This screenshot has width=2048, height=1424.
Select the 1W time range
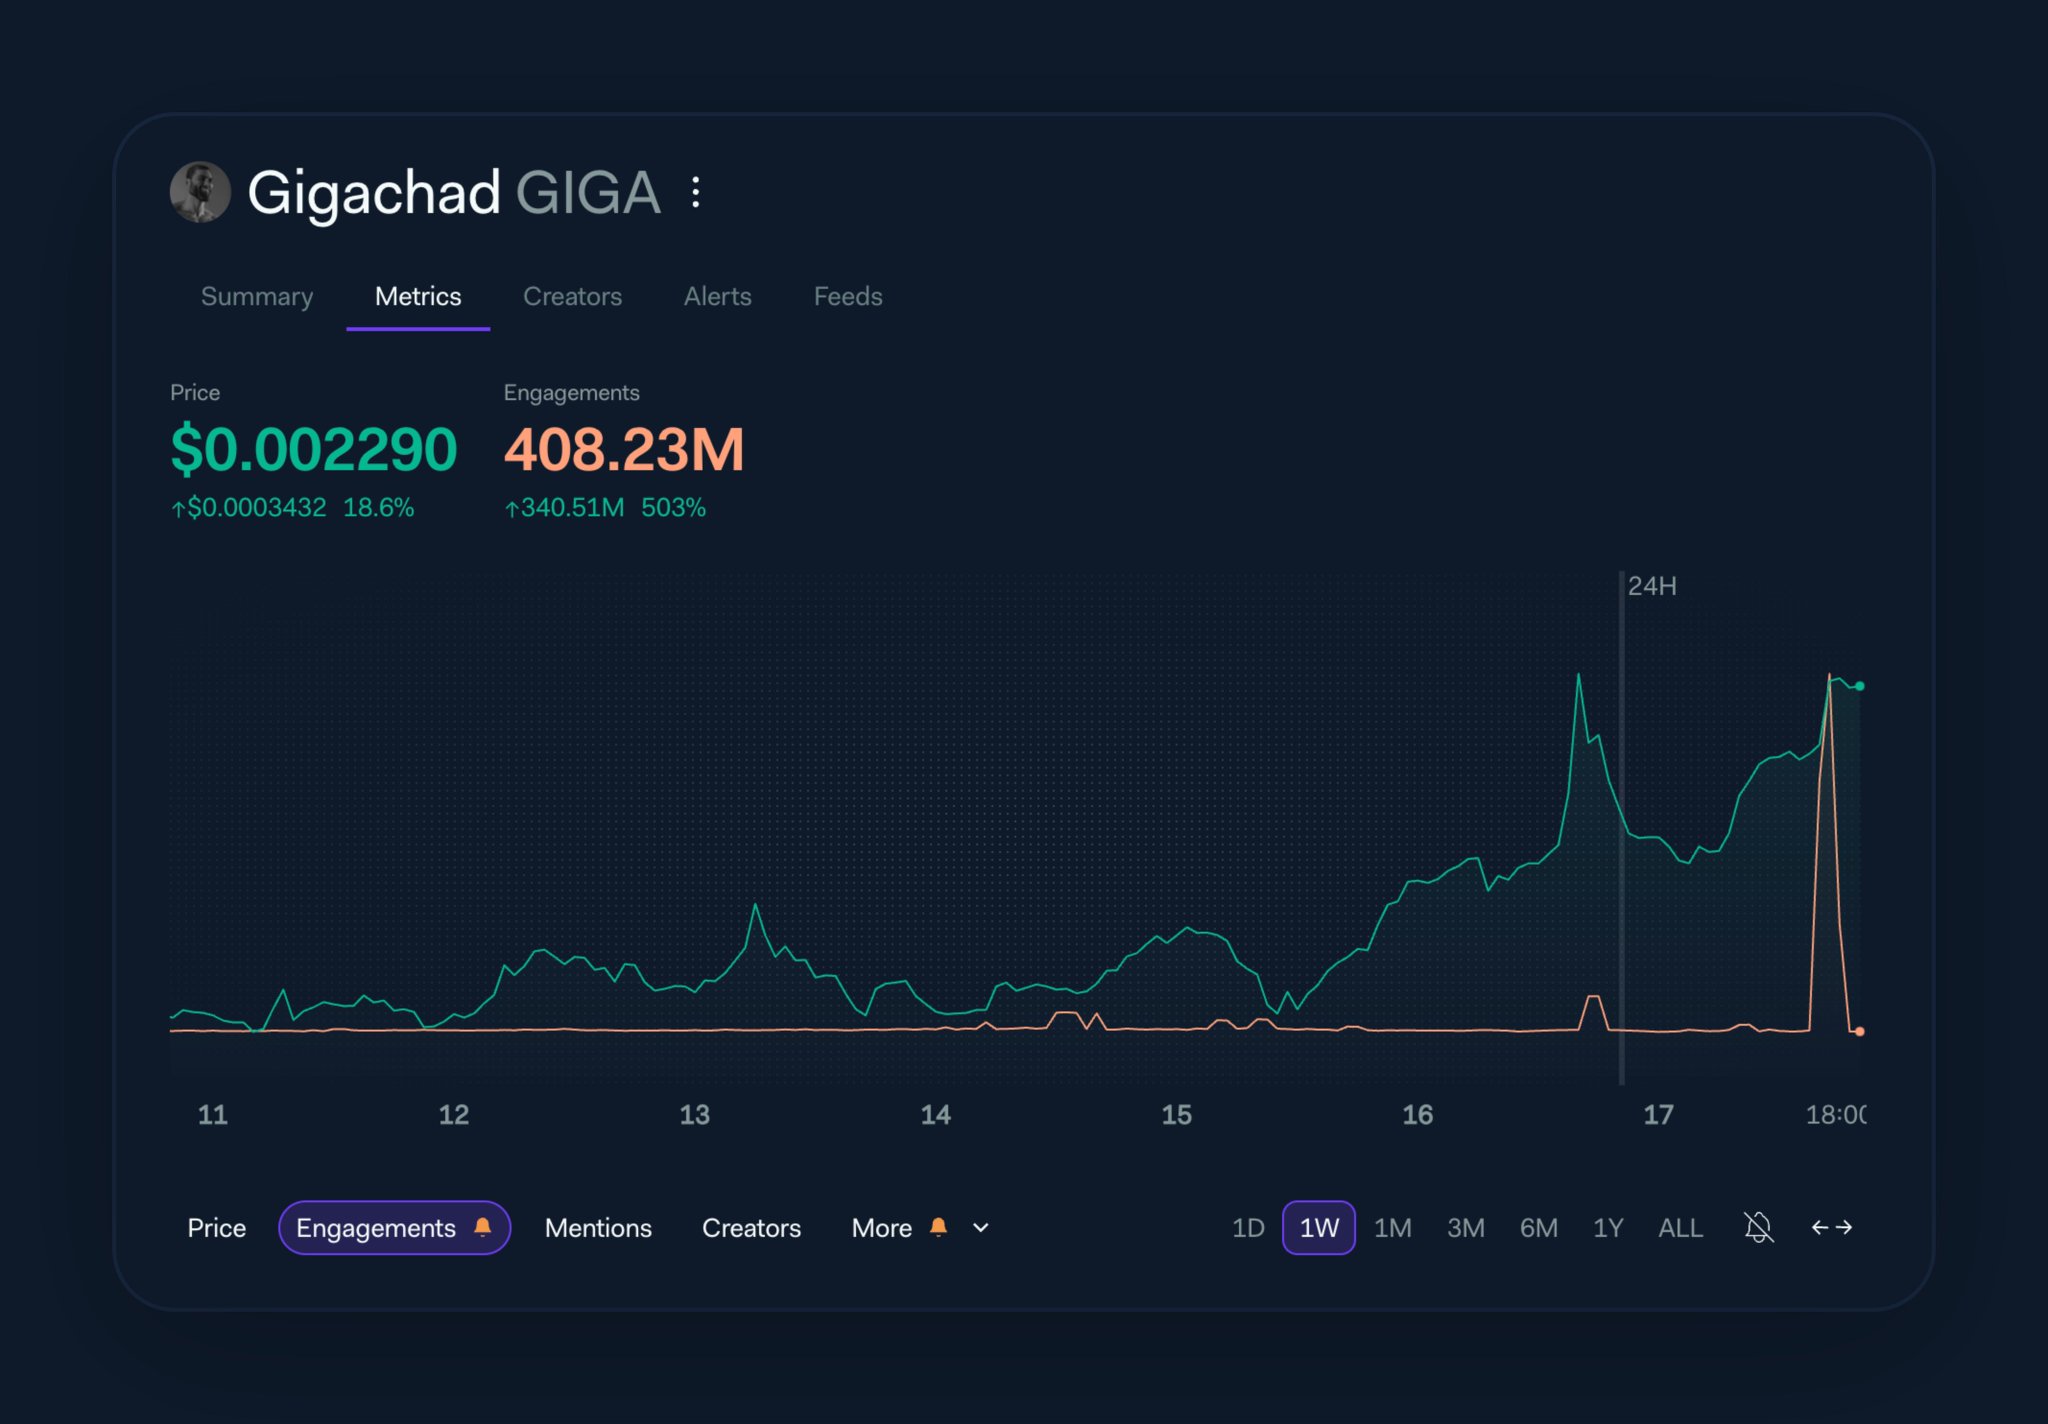(1318, 1228)
